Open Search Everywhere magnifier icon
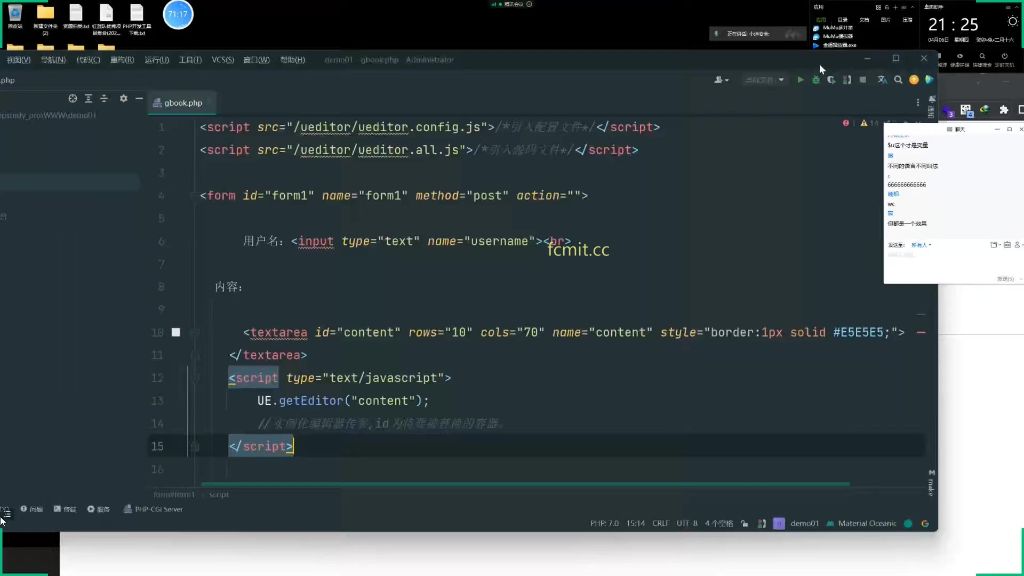Viewport: 1024px width, 576px height. click(x=898, y=80)
